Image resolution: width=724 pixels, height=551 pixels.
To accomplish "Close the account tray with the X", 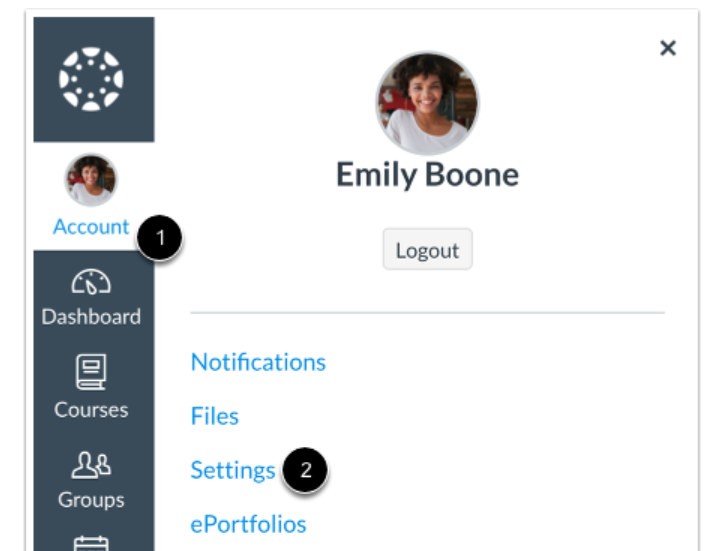I will (x=668, y=48).
